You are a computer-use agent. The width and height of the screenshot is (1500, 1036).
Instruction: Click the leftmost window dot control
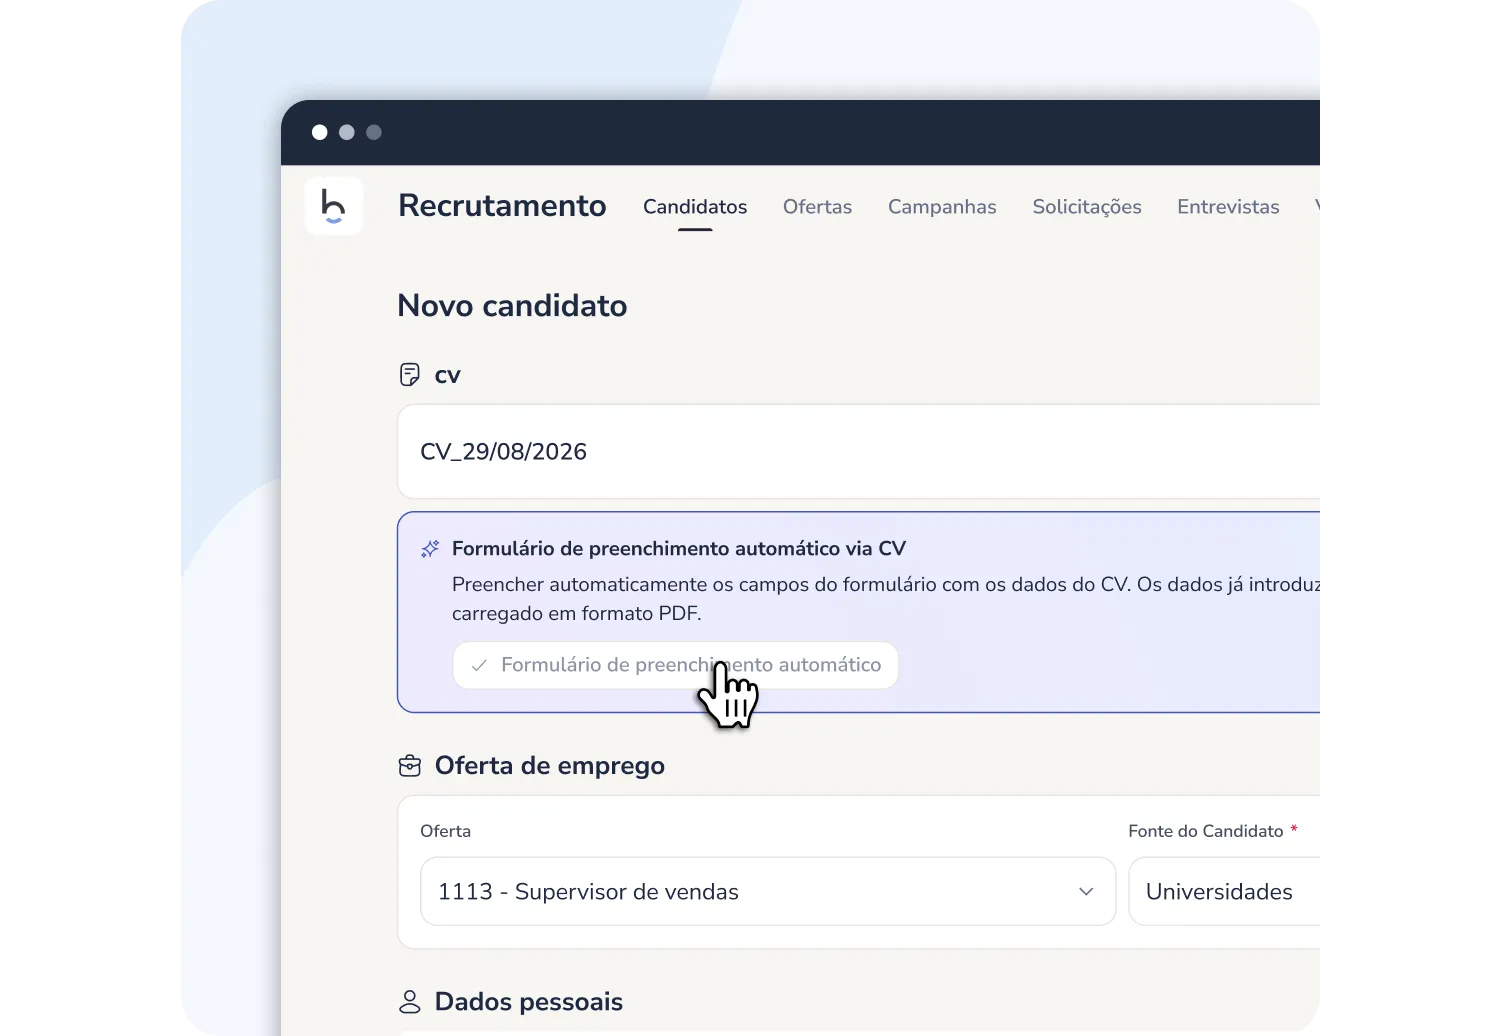click(x=319, y=132)
